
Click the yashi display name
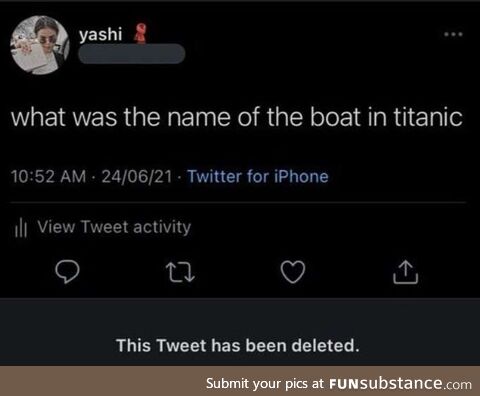point(101,34)
